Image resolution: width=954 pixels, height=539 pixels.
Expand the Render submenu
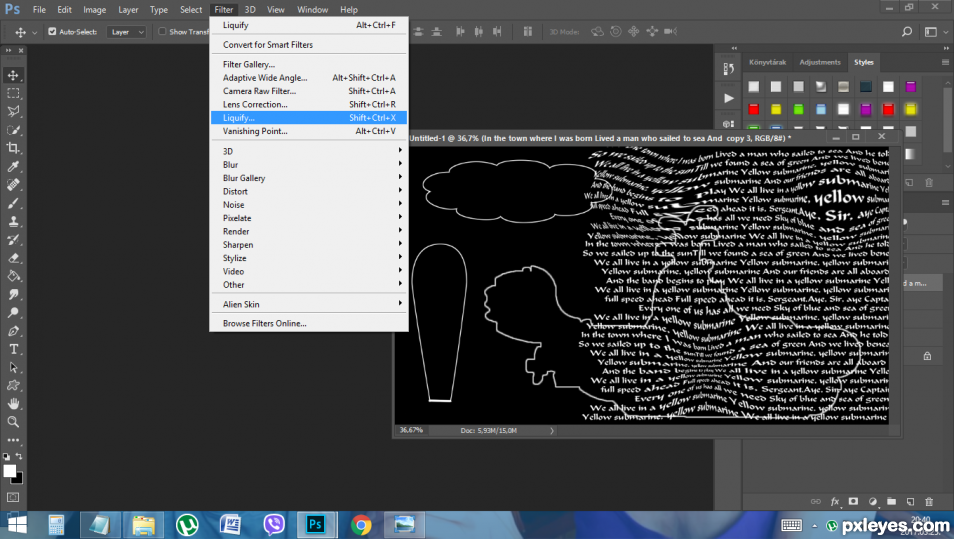(308, 232)
